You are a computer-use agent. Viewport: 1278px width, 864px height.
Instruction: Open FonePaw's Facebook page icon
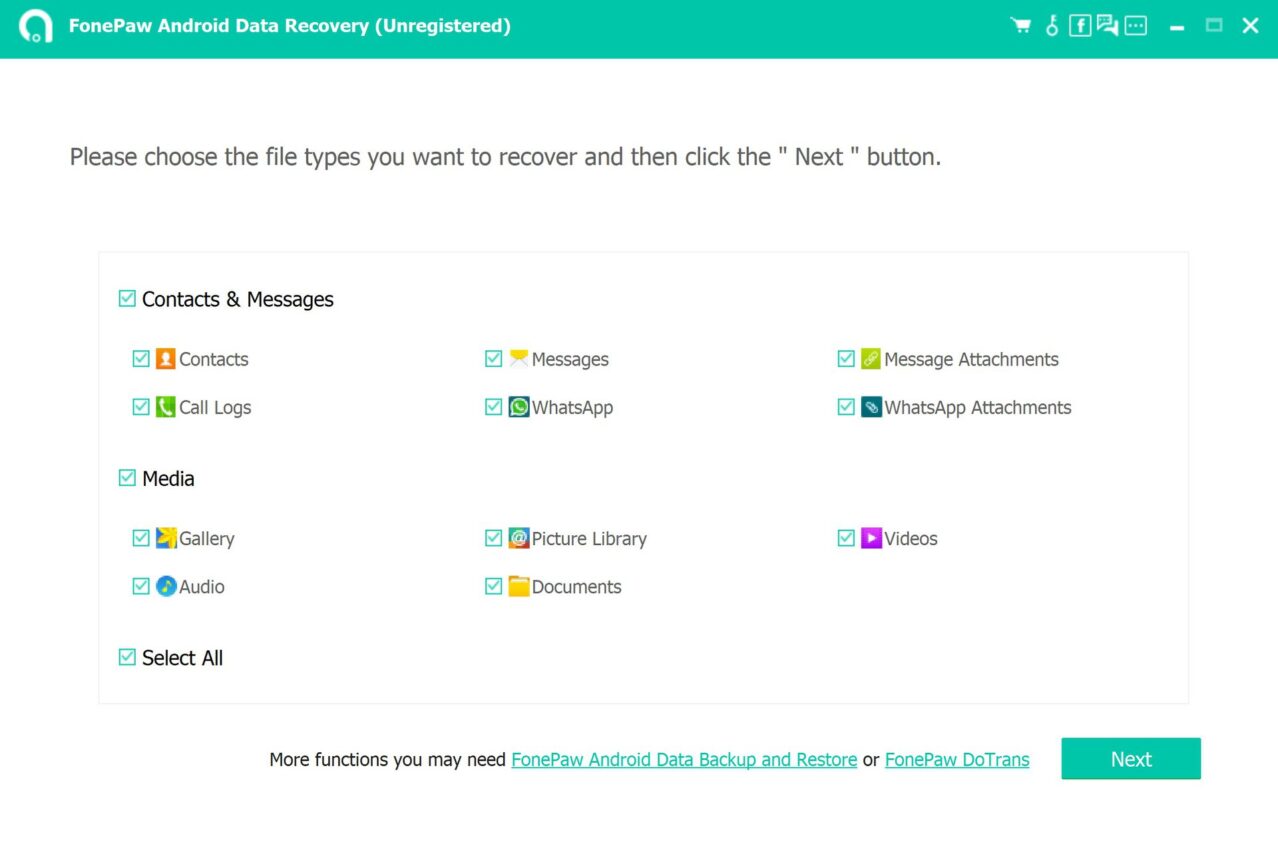1080,25
